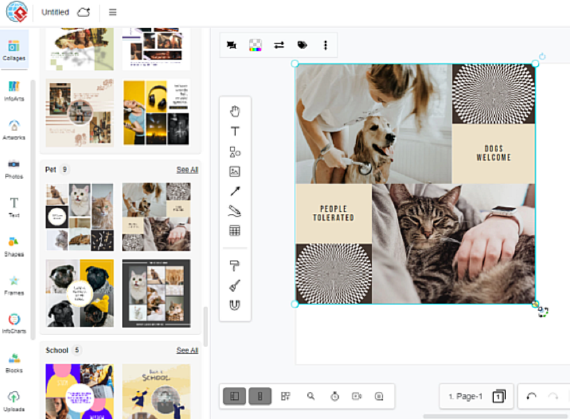The image size is (570, 419).
Task: Click the Untitled document title
Action: click(55, 12)
